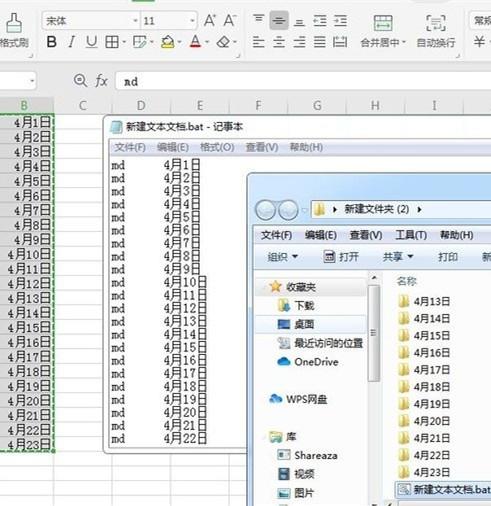Click Explorer back navigation button

click(x=265, y=210)
